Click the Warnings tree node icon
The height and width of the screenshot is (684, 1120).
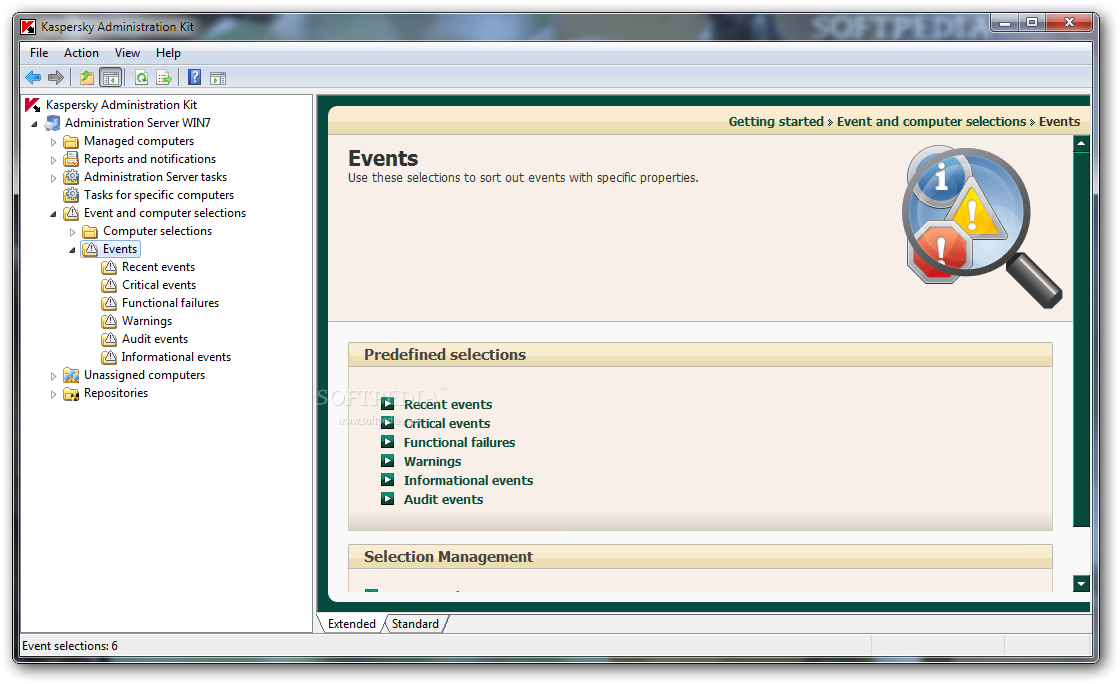pos(109,321)
